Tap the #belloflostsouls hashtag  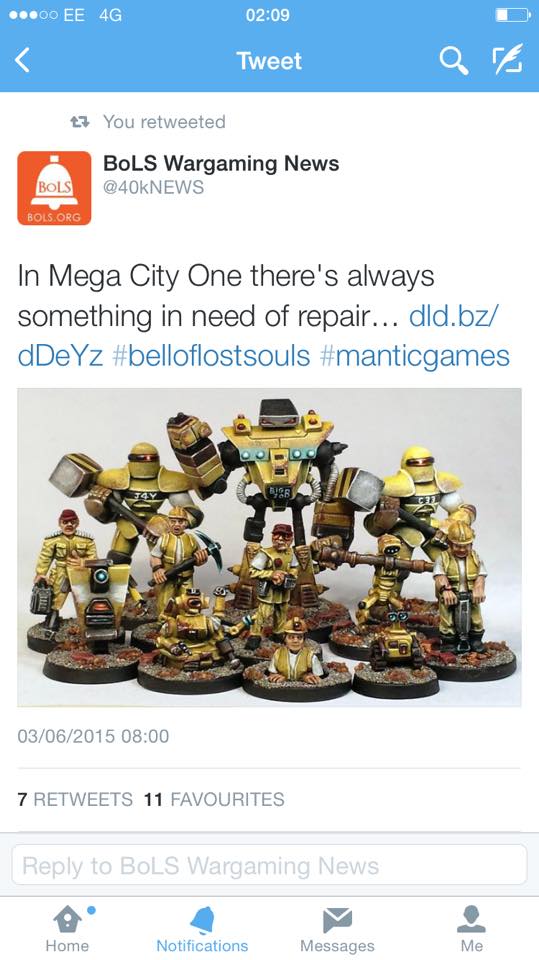coord(211,356)
